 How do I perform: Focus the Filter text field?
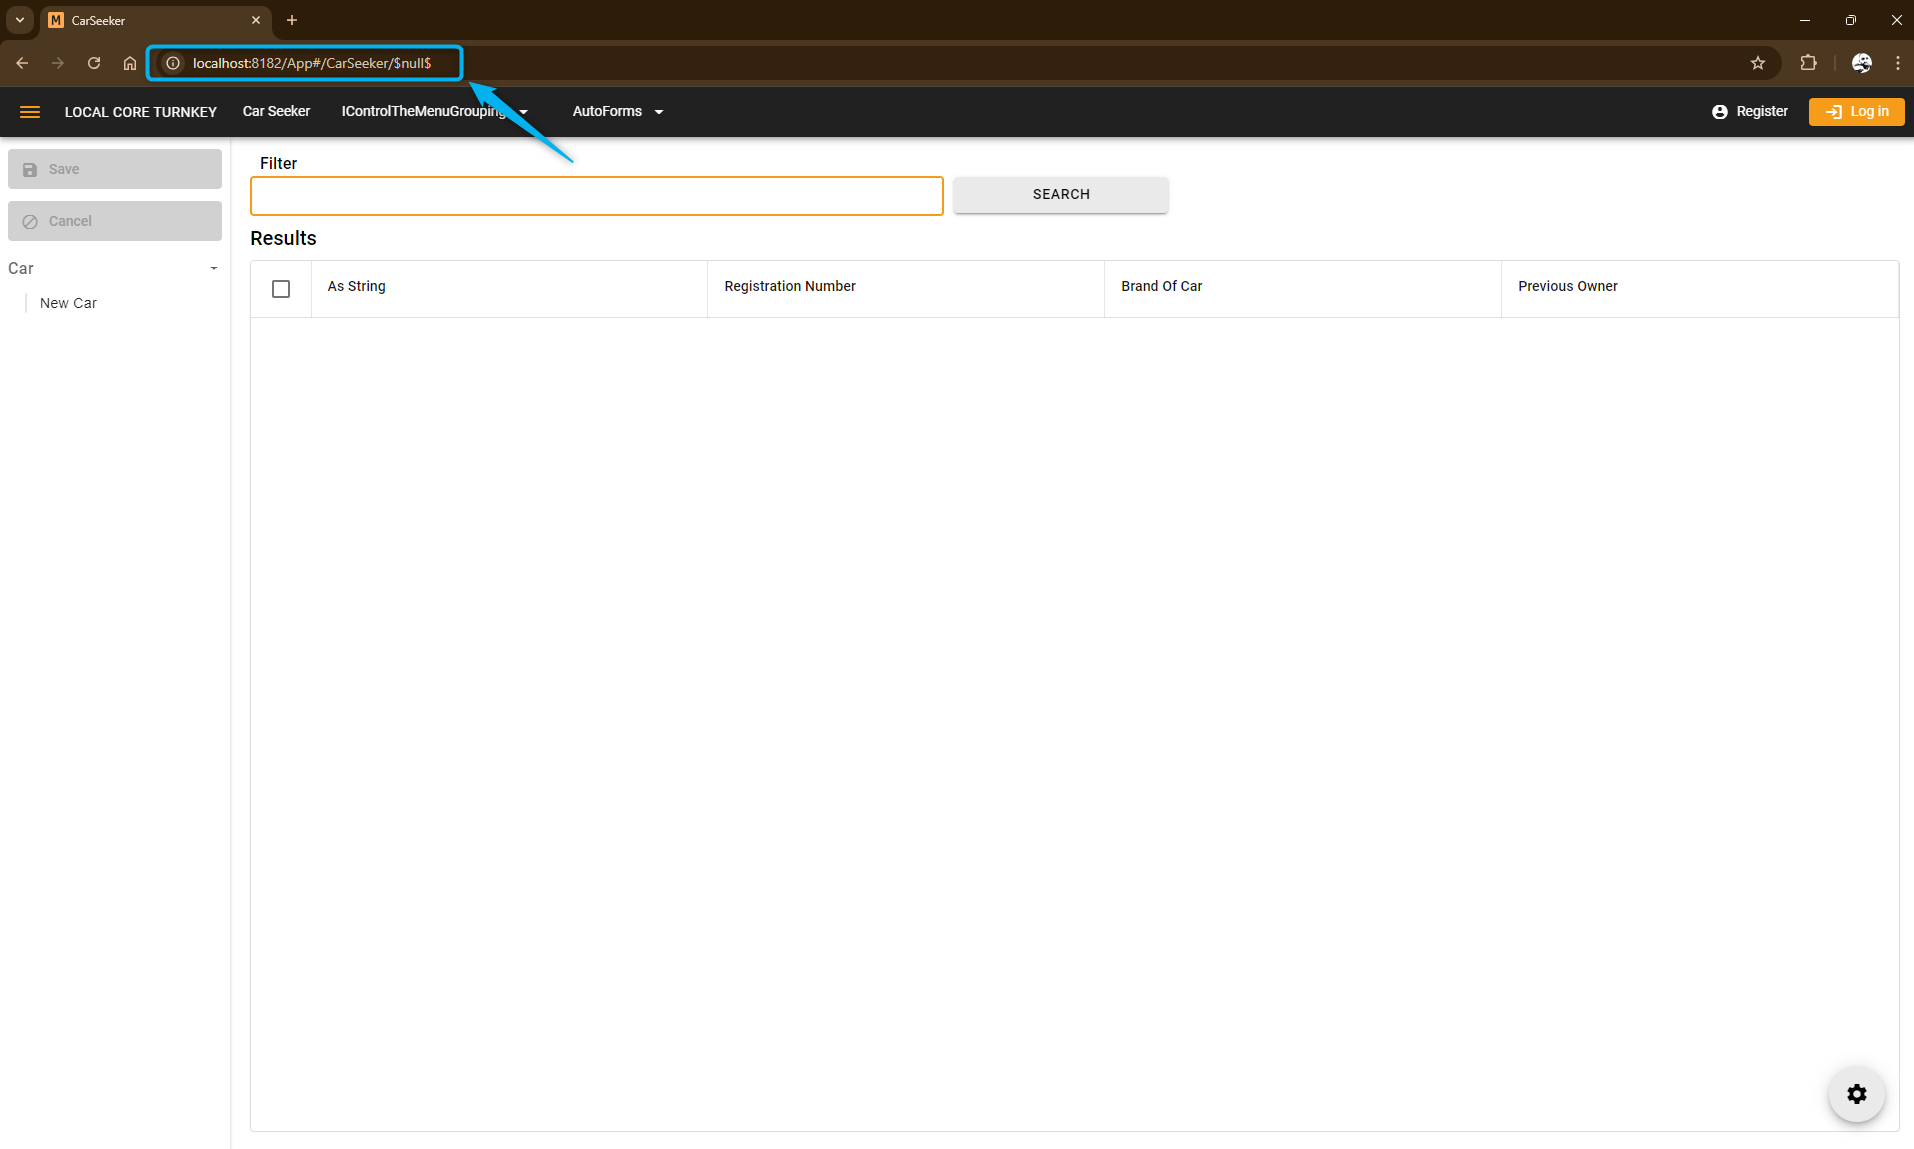pyautogui.click(x=596, y=196)
